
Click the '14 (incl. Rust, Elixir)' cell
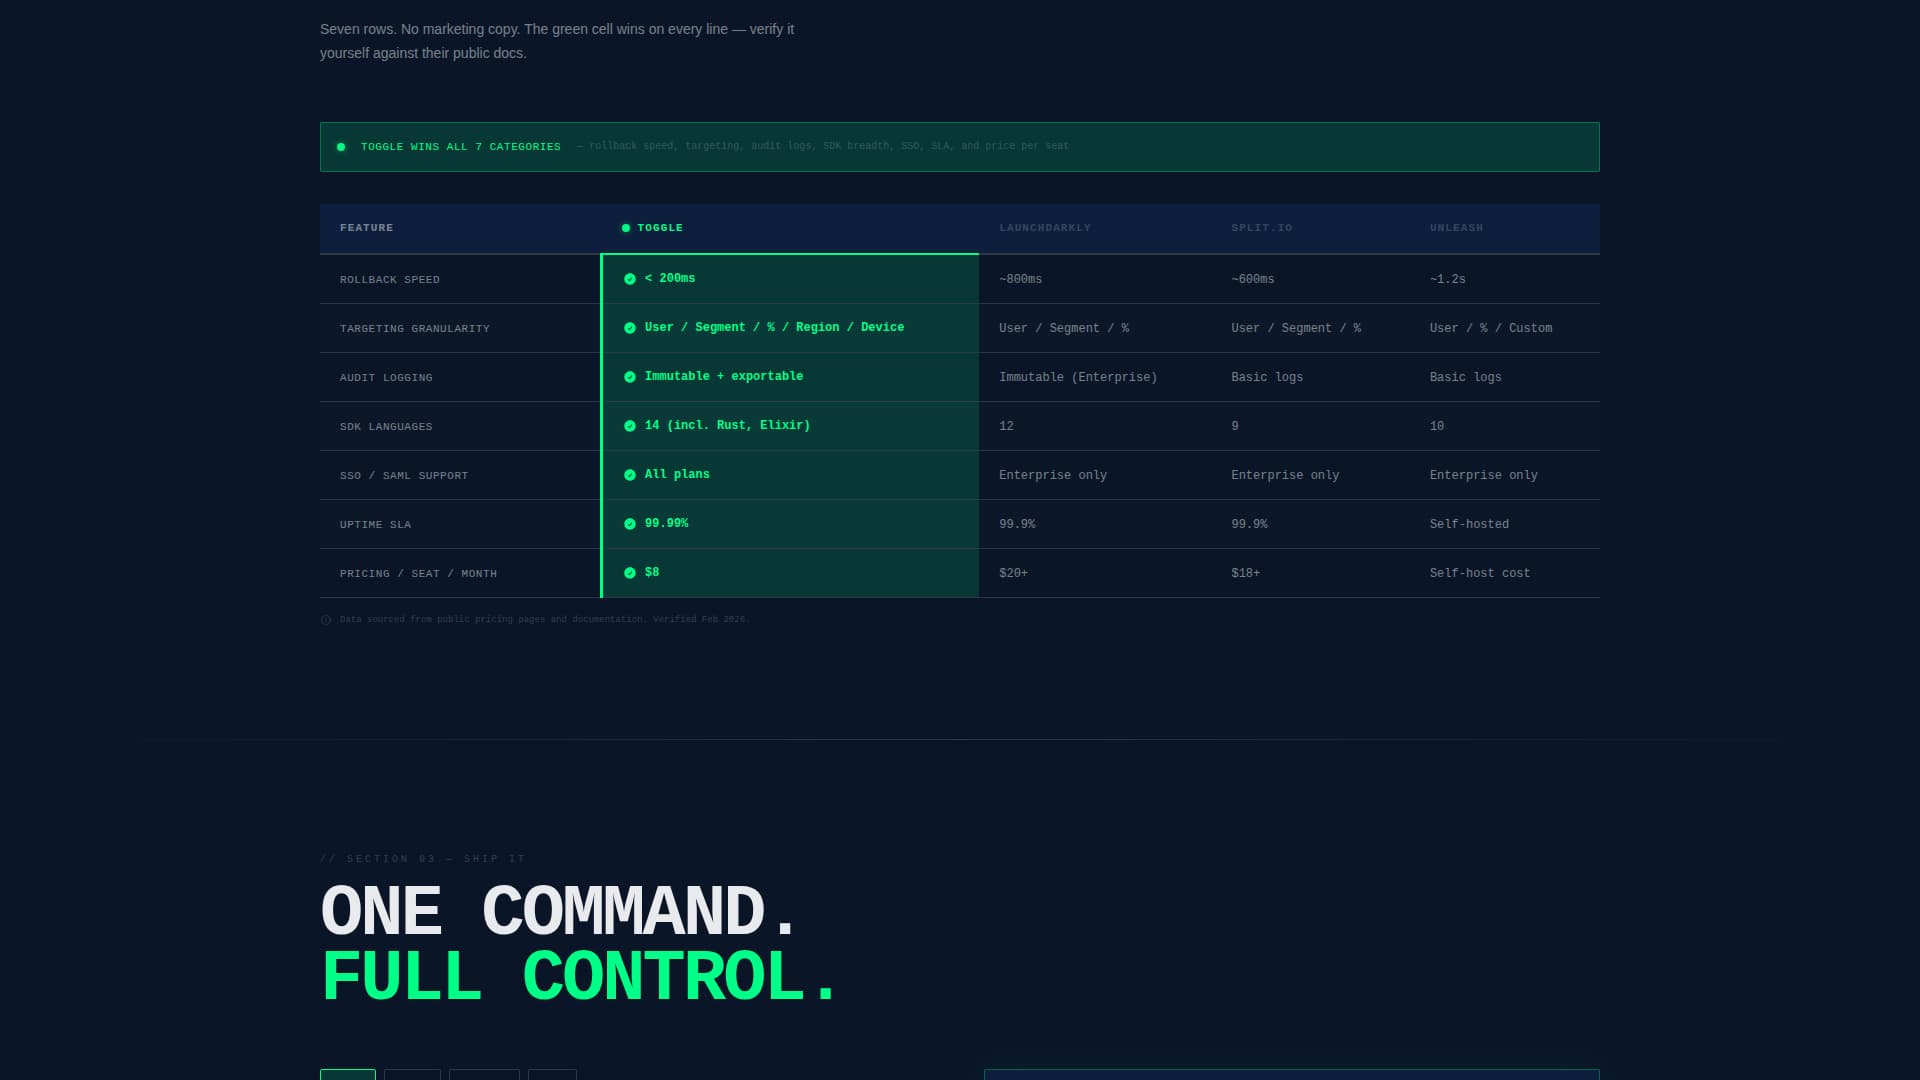click(790, 426)
